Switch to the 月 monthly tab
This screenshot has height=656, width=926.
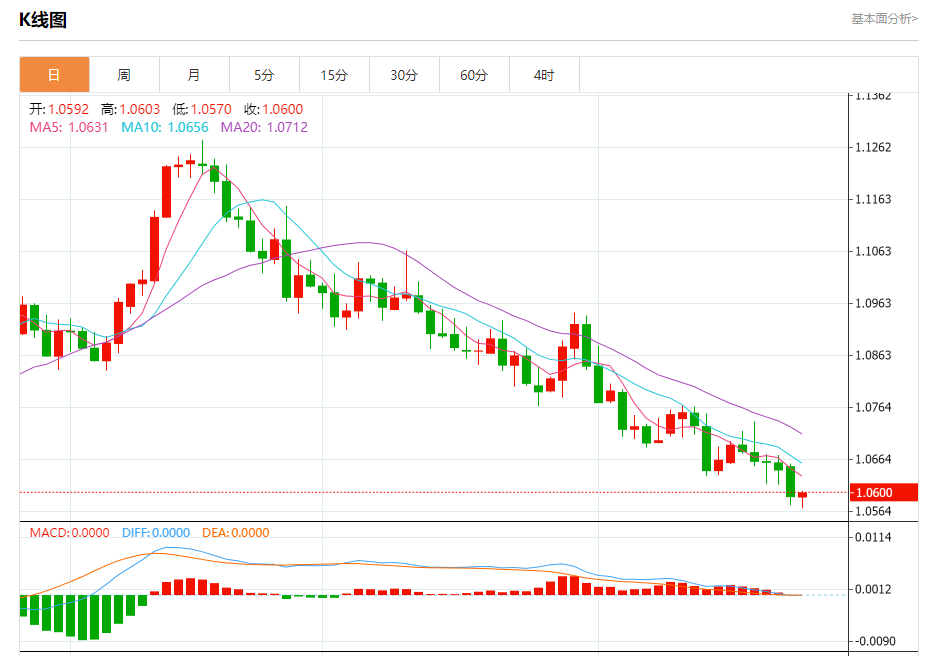194,74
